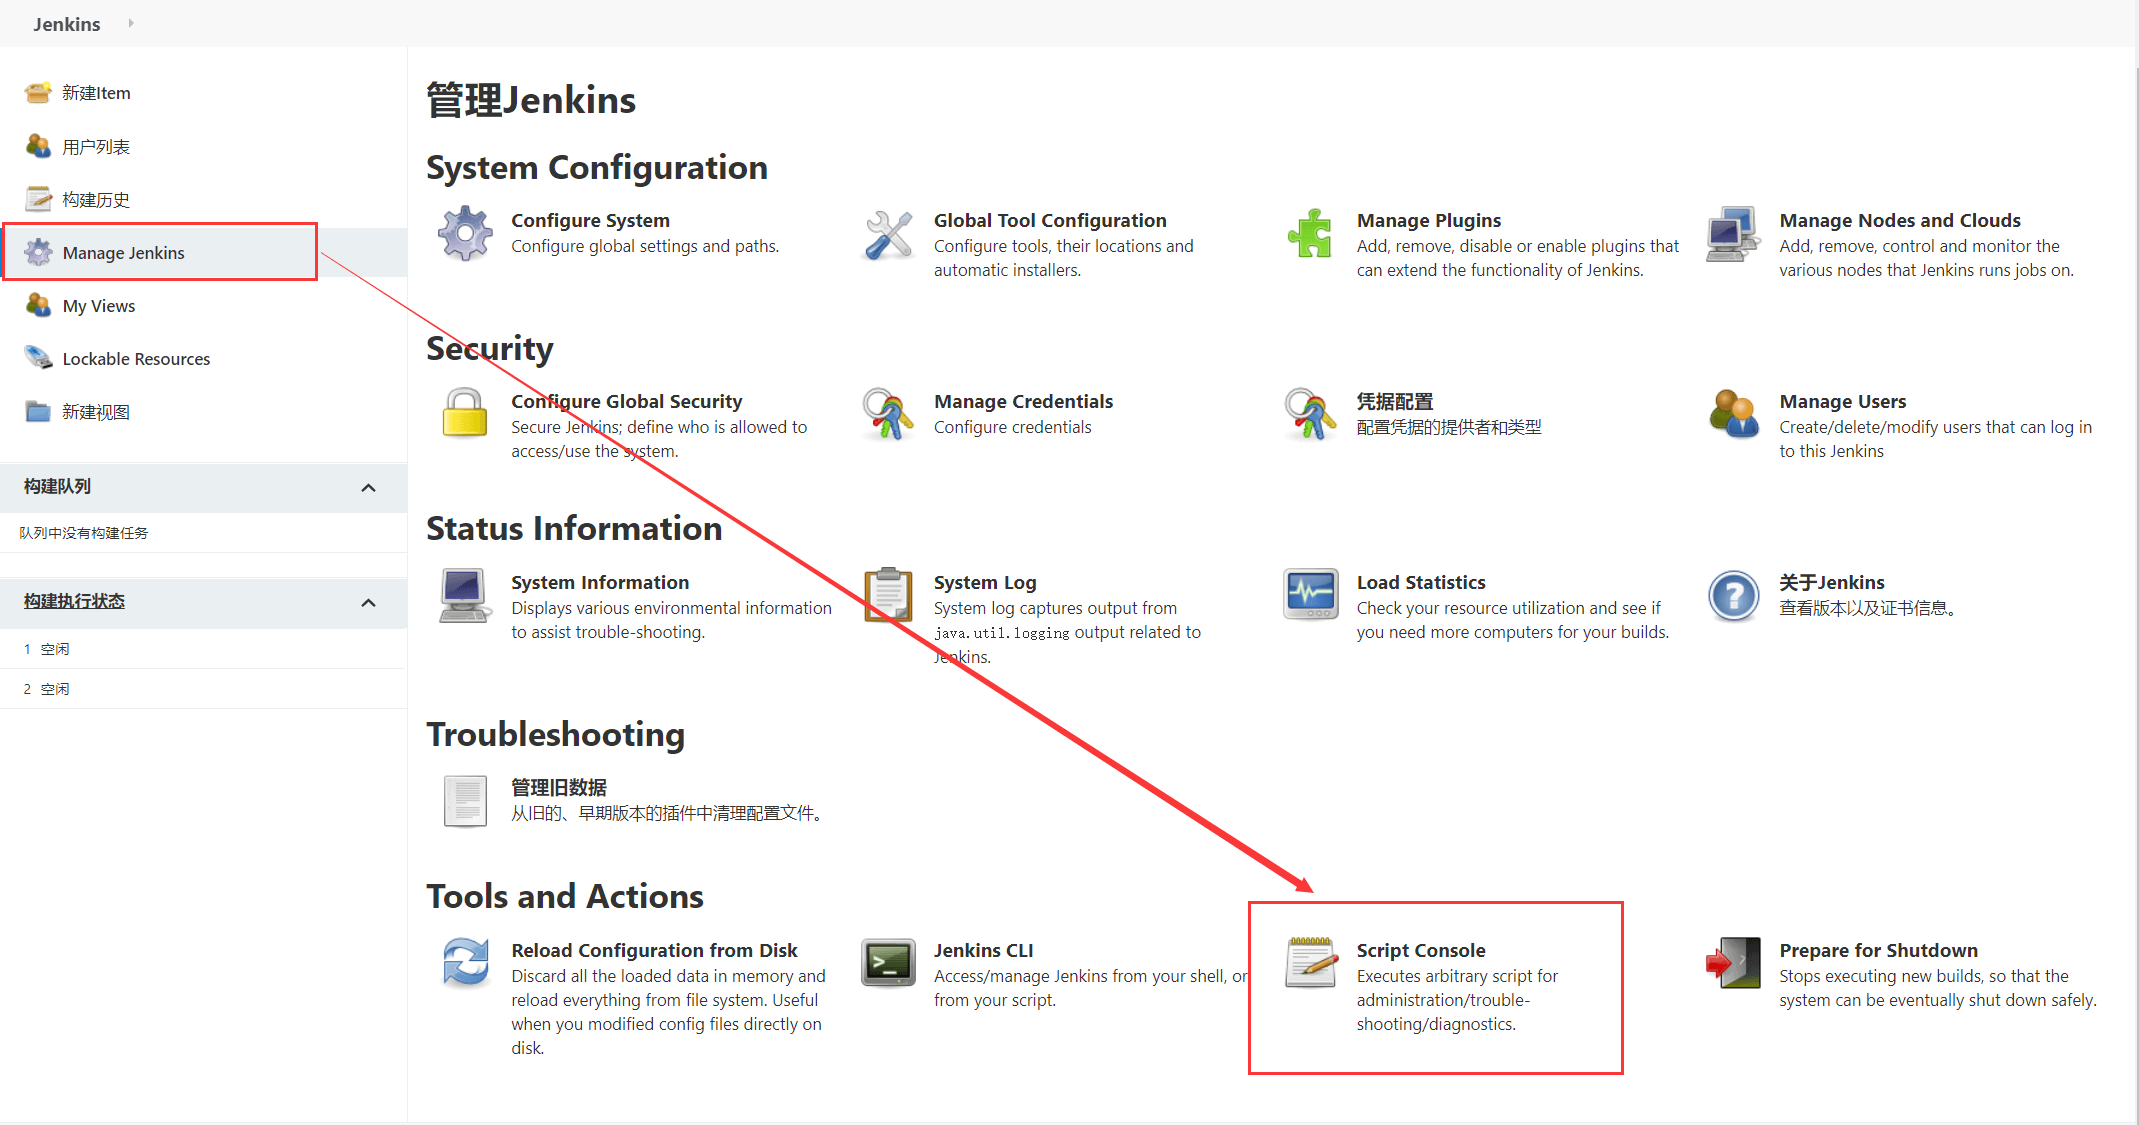Open the Manage Users link
2139x1125 pixels.
1842,401
